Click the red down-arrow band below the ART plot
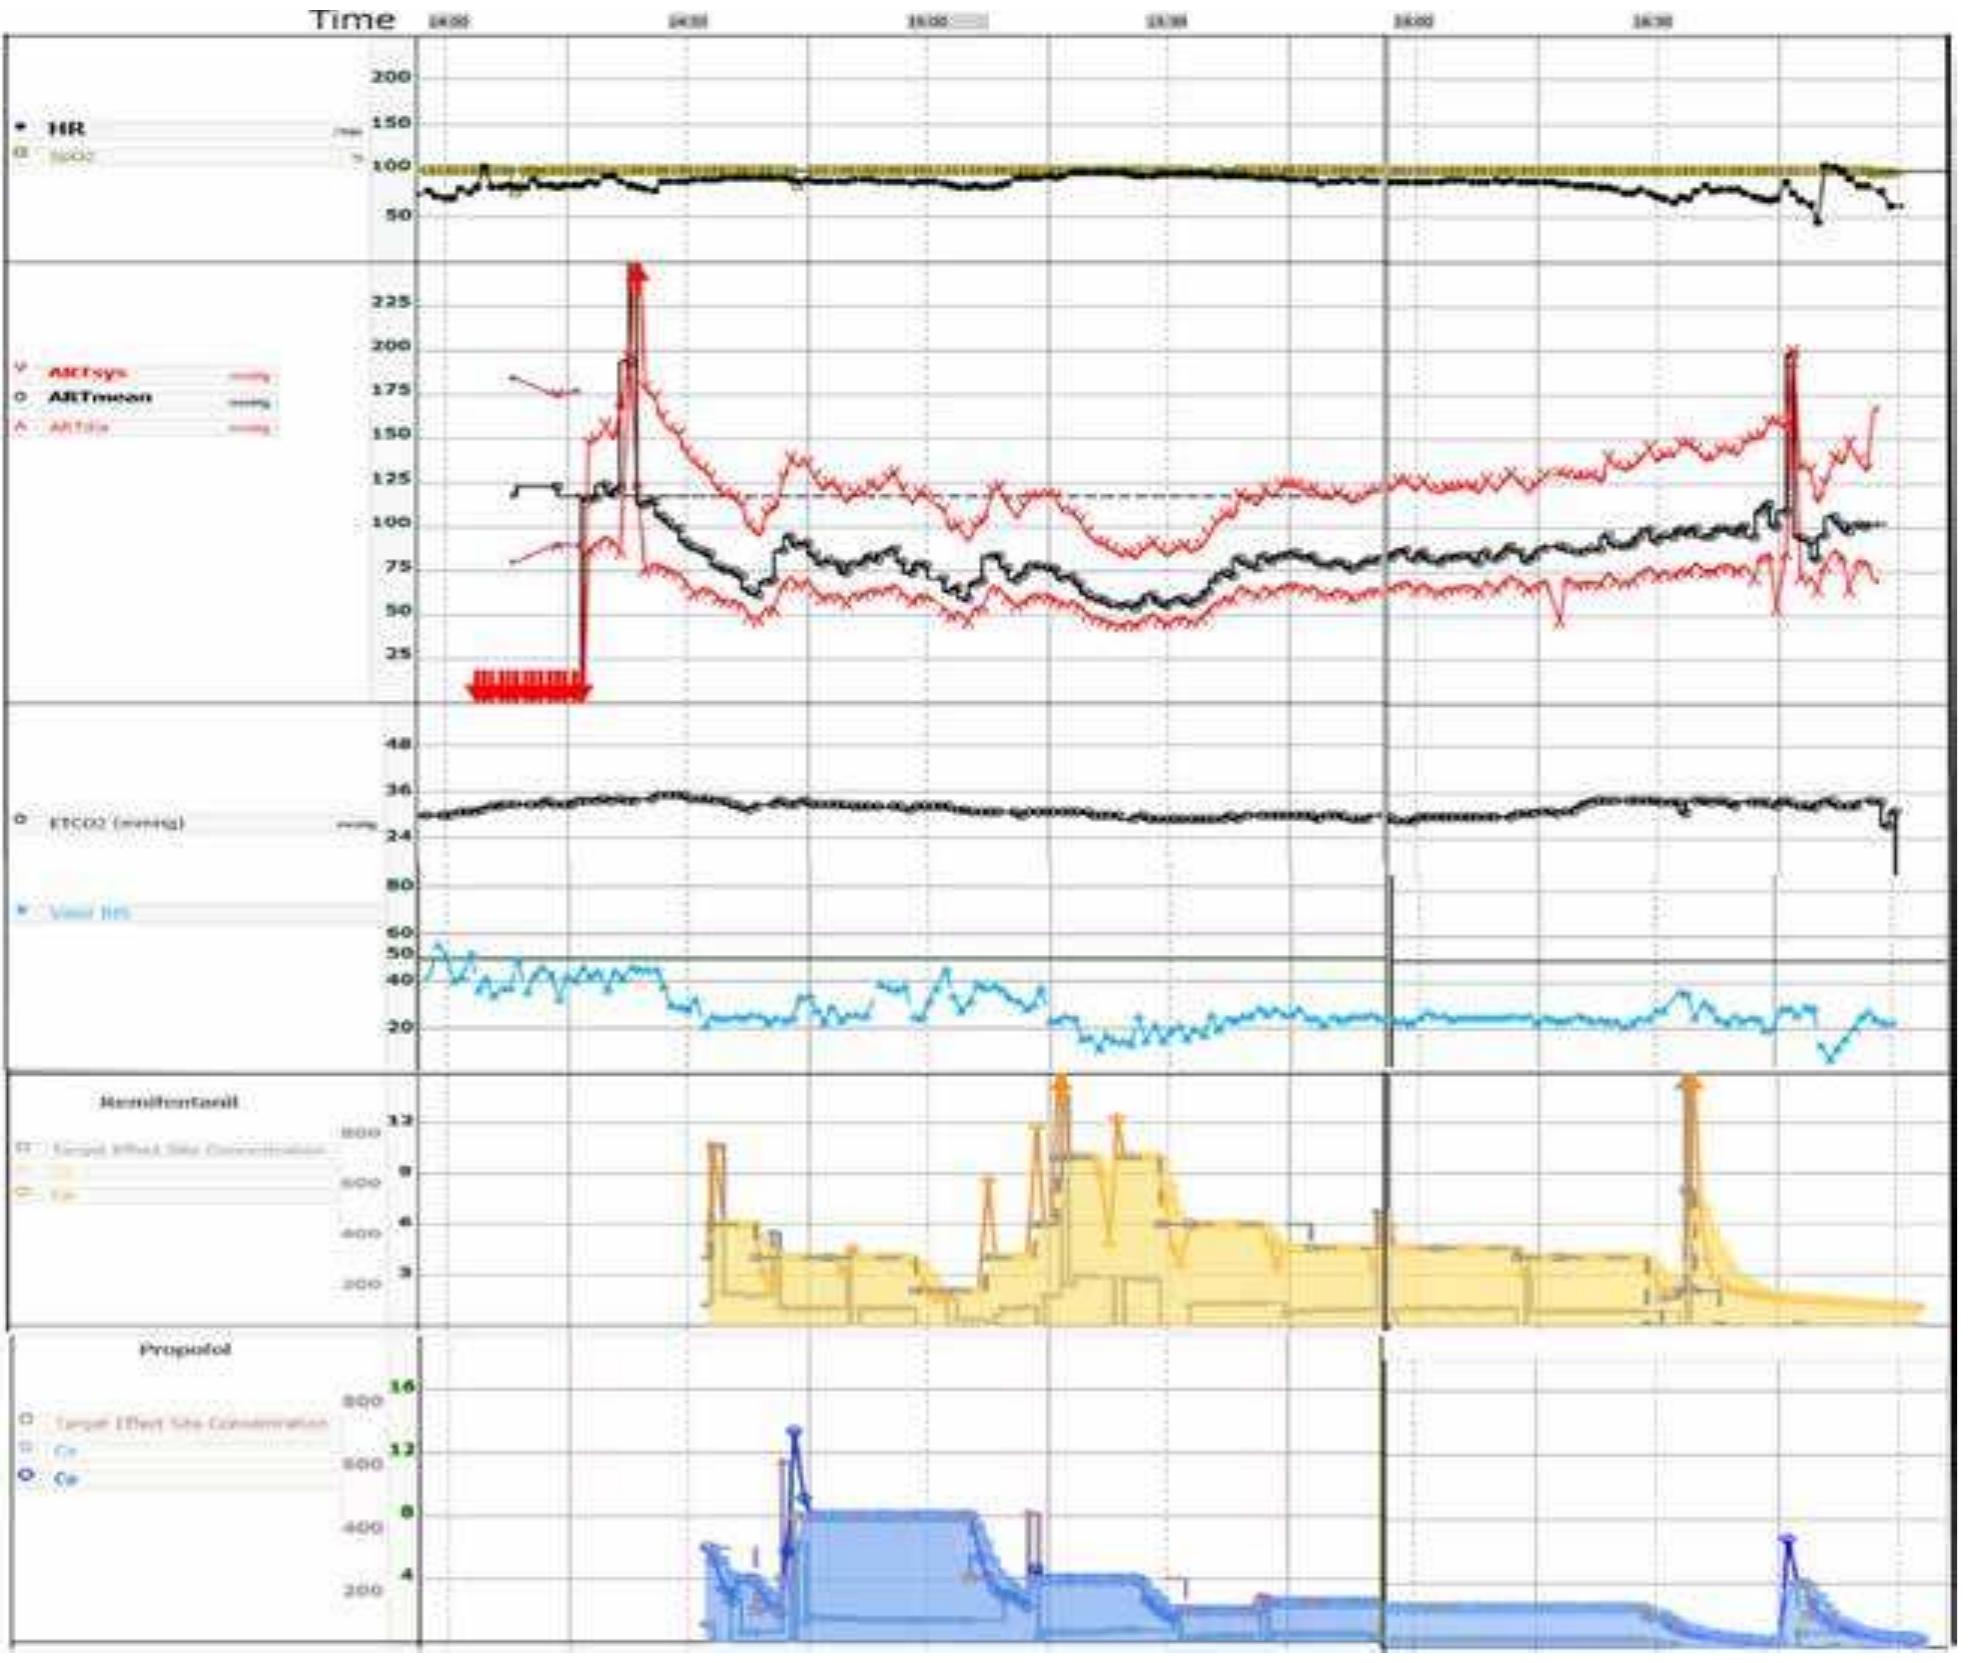This screenshot has width=1978, height=1663. pyautogui.click(x=529, y=686)
